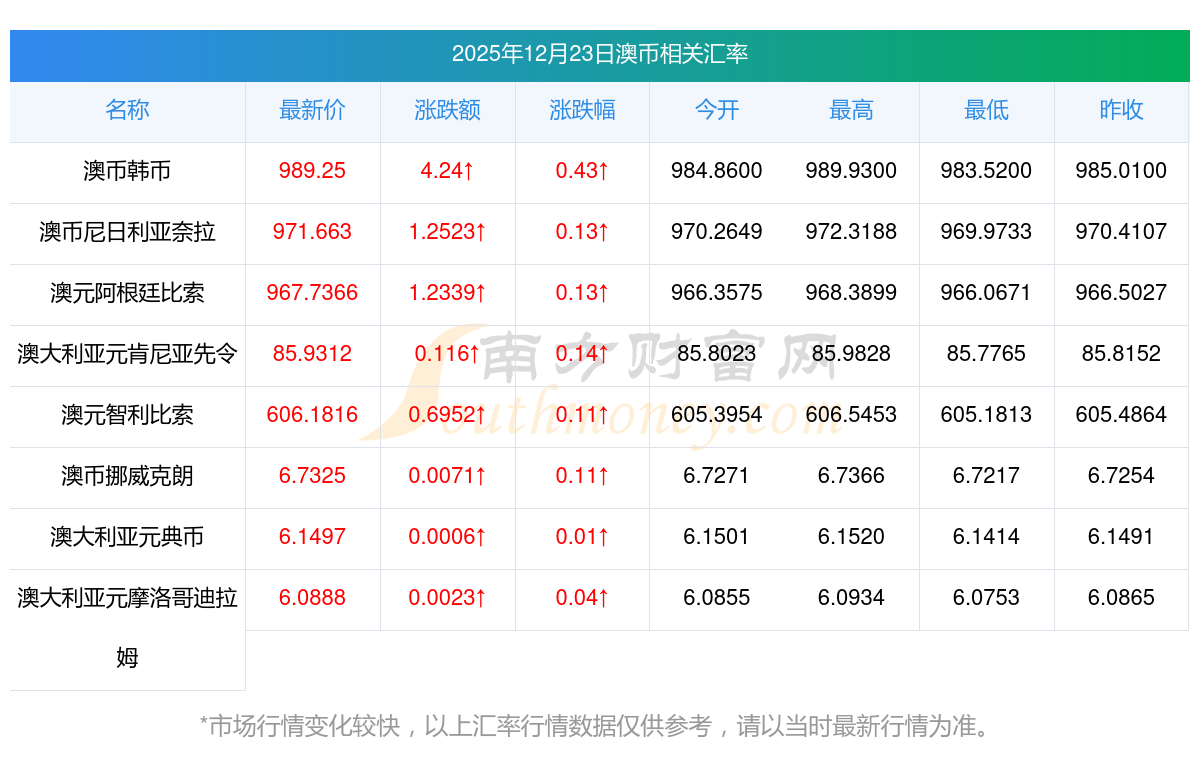The width and height of the screenshot is (1200, 757).
Task: Click the 今开 column header
Action: pyautogui.click(x=717, y=110)
